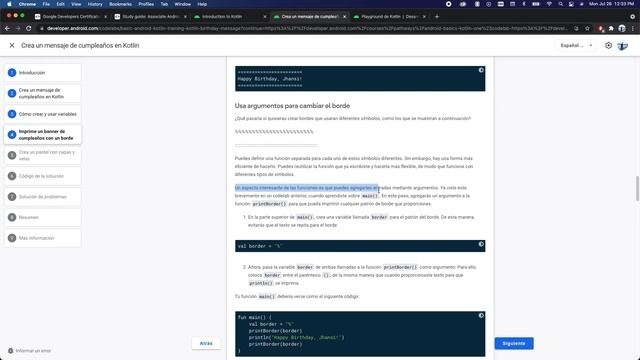This screenshot has height=360, width=640.
Task: Open the Tab menu in menu bar
Action: point(164,4)
